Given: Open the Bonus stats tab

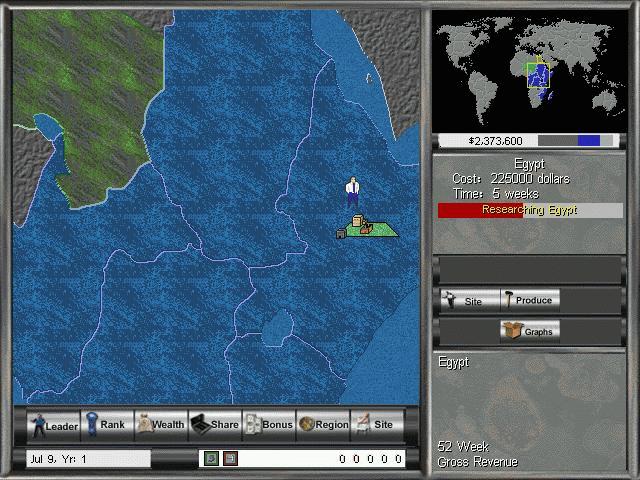Looking at the screenshot, I should point(269,425).
